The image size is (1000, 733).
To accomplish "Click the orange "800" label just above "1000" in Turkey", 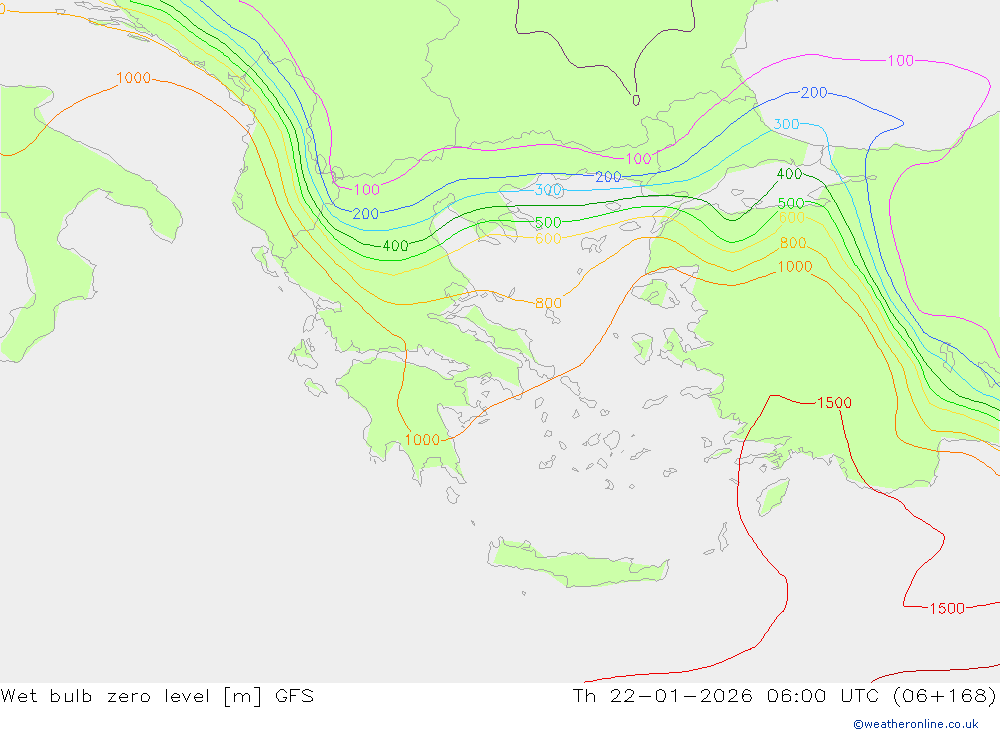I will tap(793, 243).
